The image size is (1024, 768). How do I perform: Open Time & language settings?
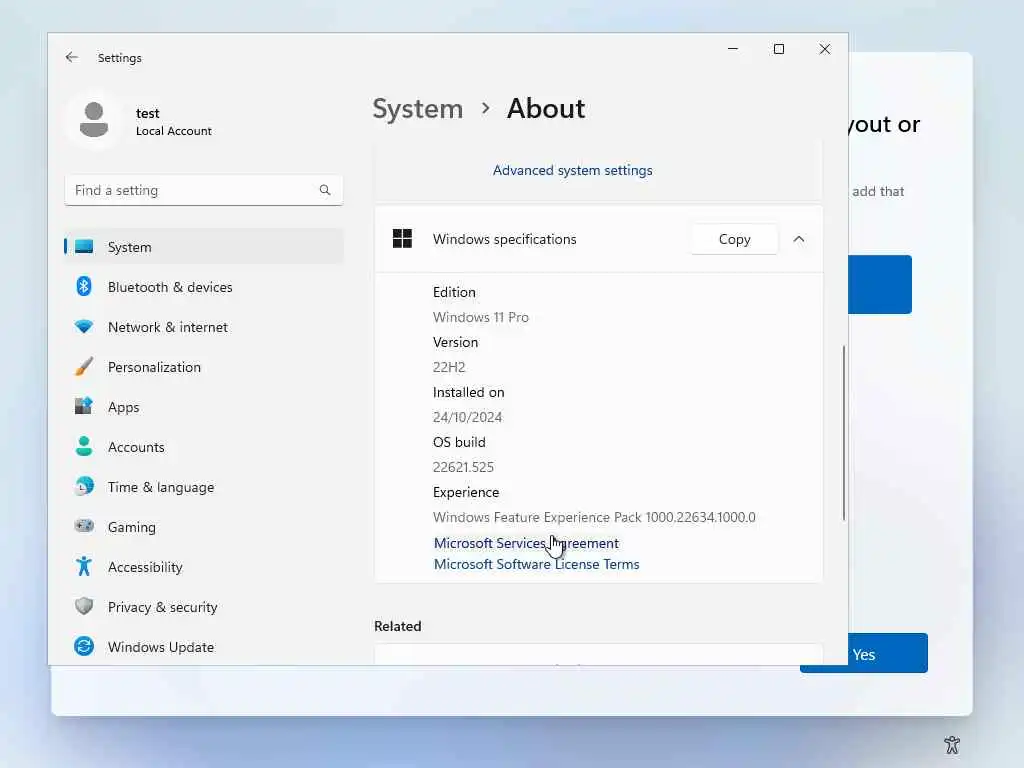[x=204, y=487]
